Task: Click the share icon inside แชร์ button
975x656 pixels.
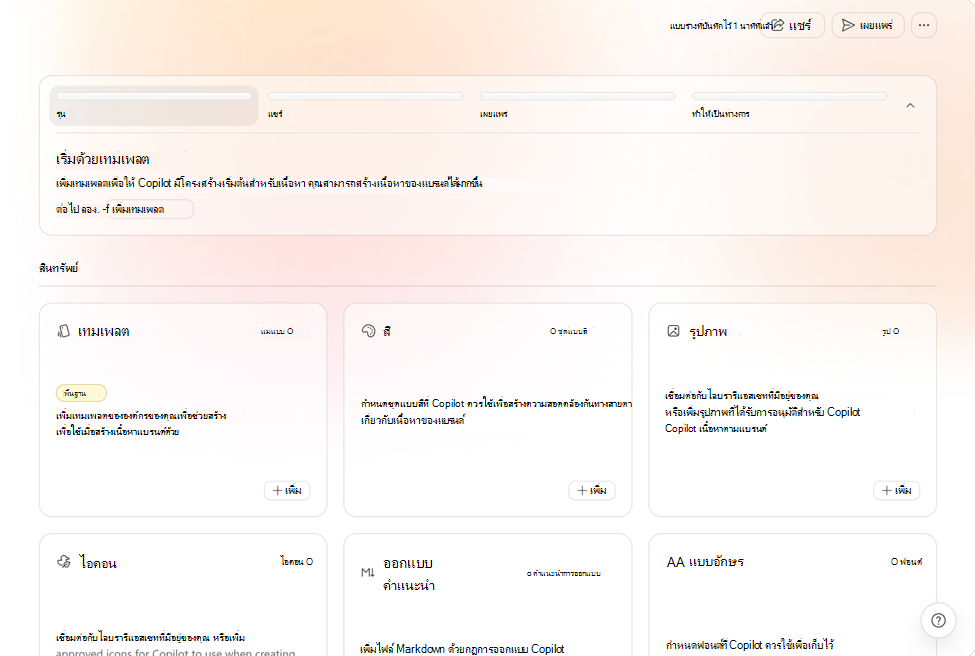Action: (778, 25)
